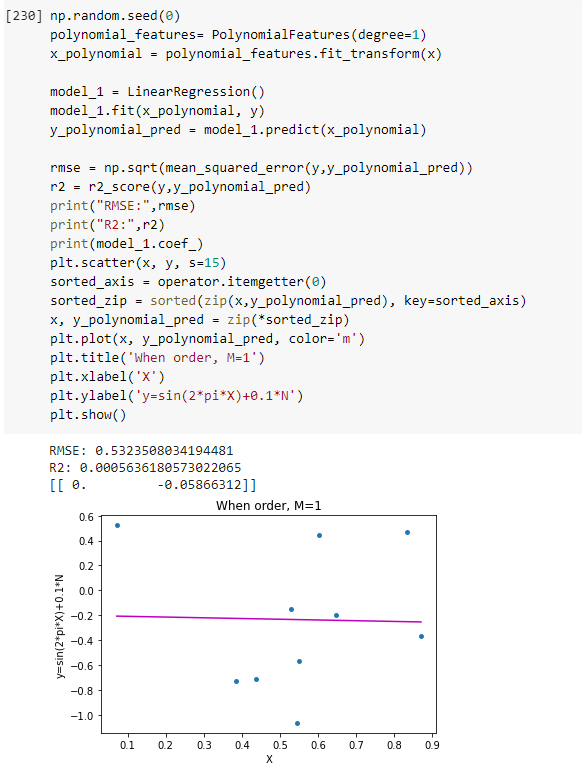The image size is (582, 782).
Task: Click the plt.show() line
Action: coord(88,414)
